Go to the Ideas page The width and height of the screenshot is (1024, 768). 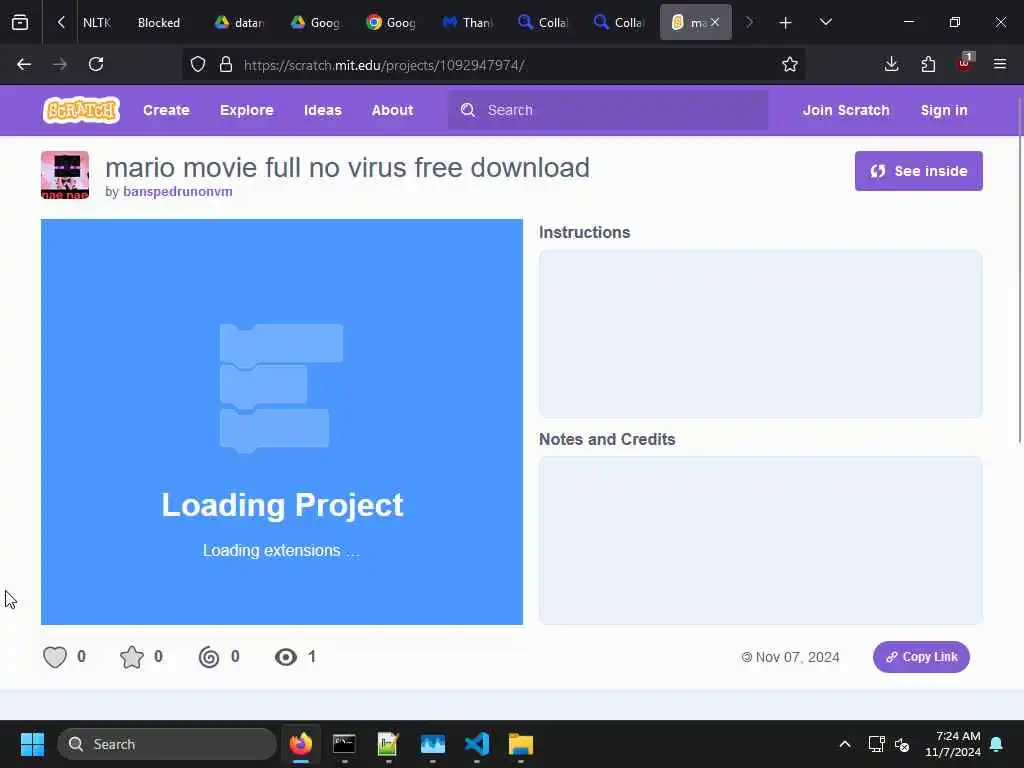(x=323, y=110)
